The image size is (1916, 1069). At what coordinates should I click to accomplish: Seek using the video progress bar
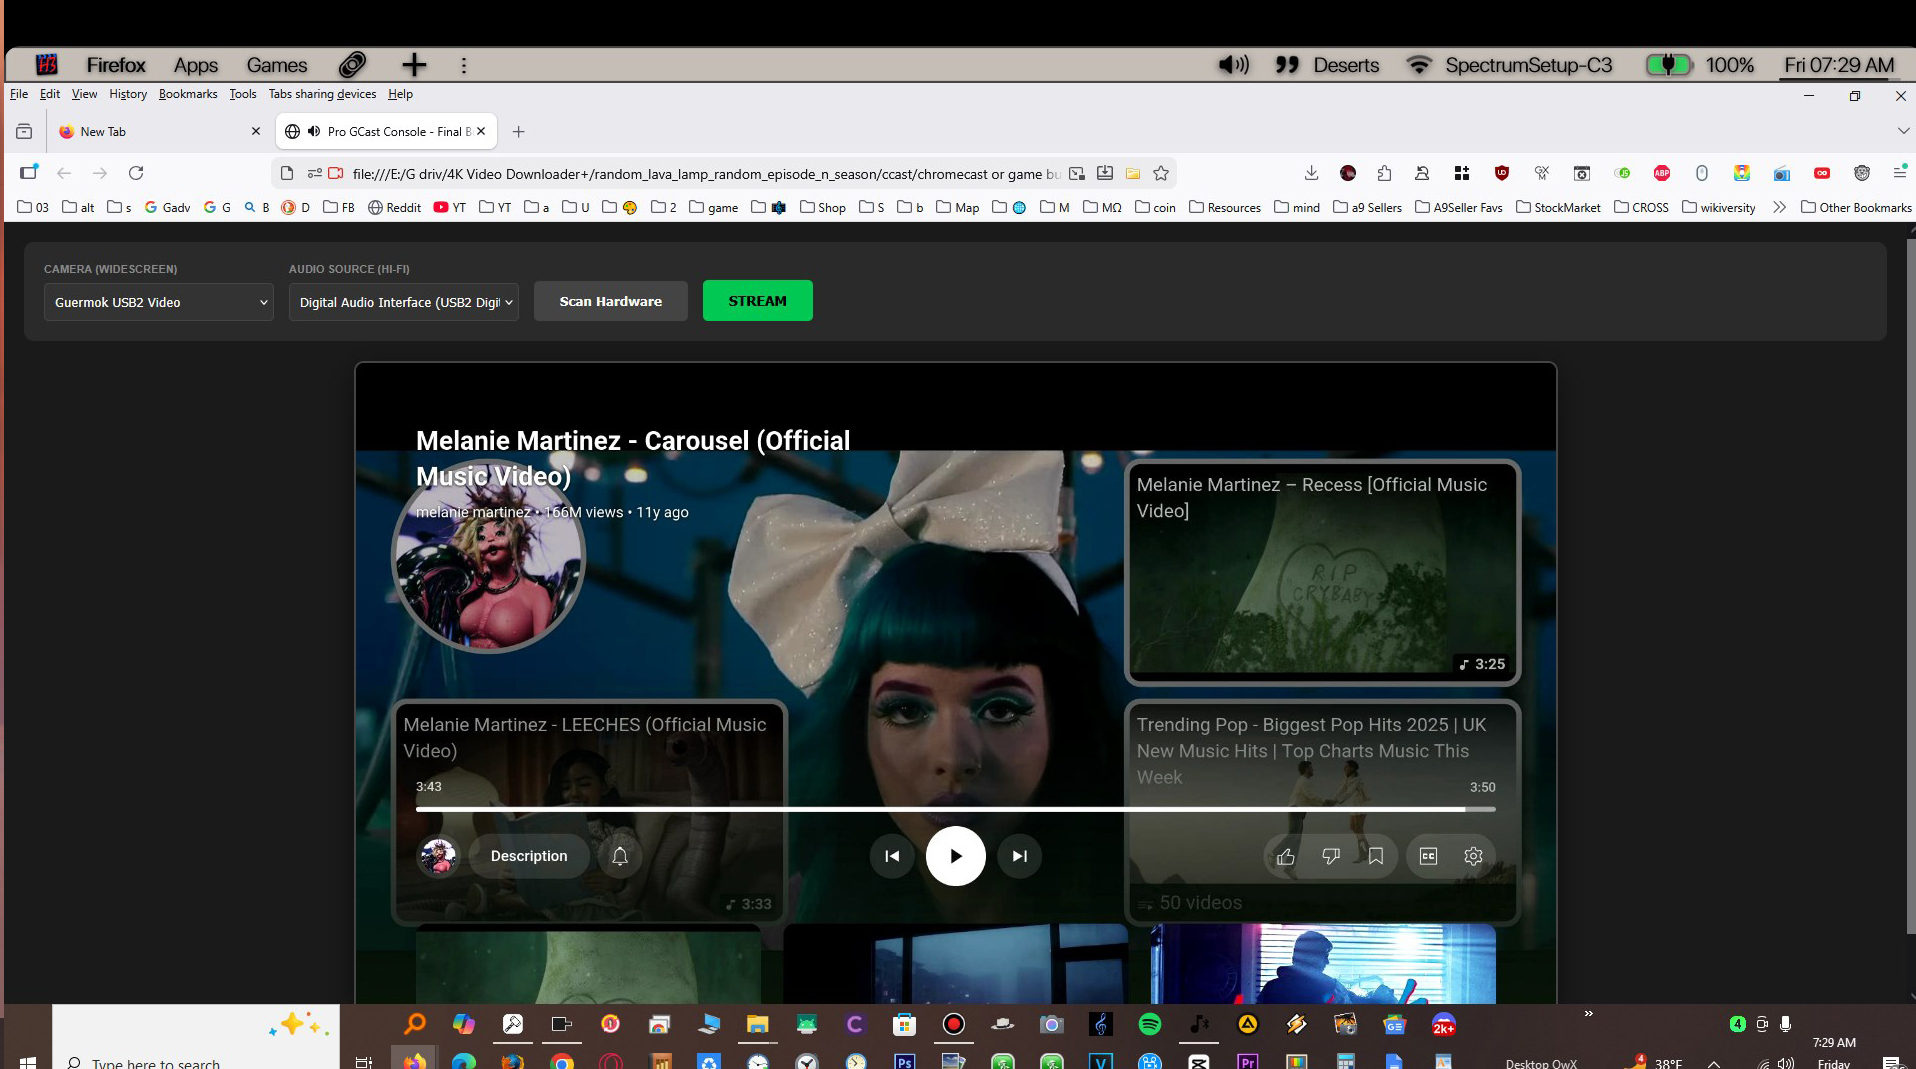pyautogui.click(x=955, y=809)
